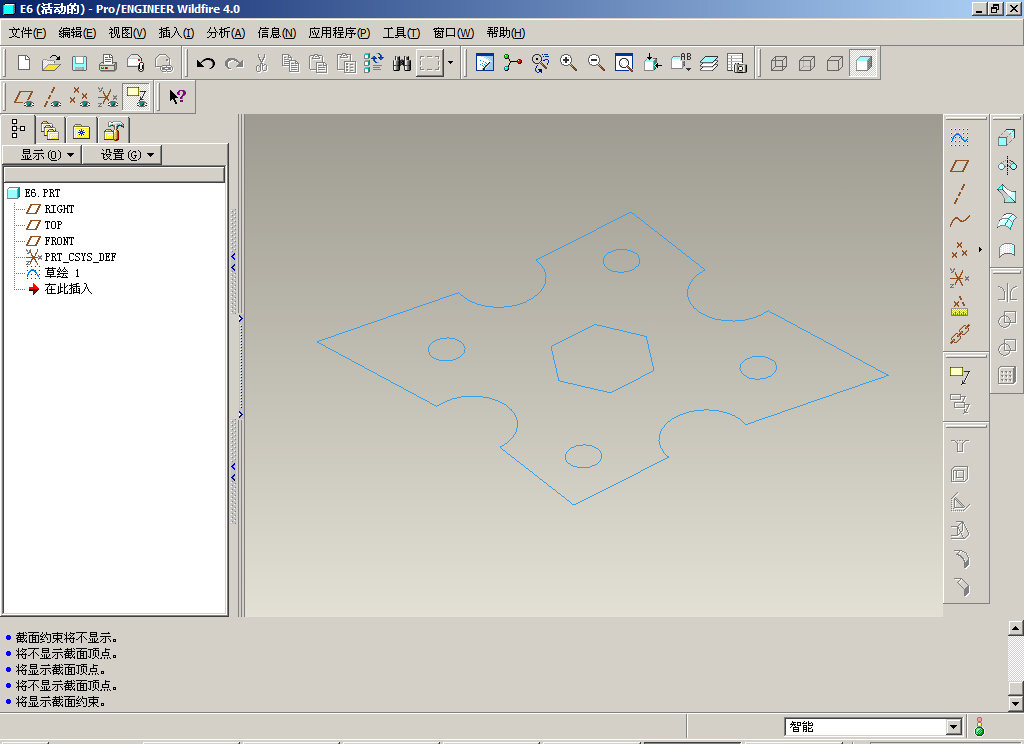The image size is (1024, 744).
Task: Undo the last operation
Action: pyautogui.click(x=206, y=63)
